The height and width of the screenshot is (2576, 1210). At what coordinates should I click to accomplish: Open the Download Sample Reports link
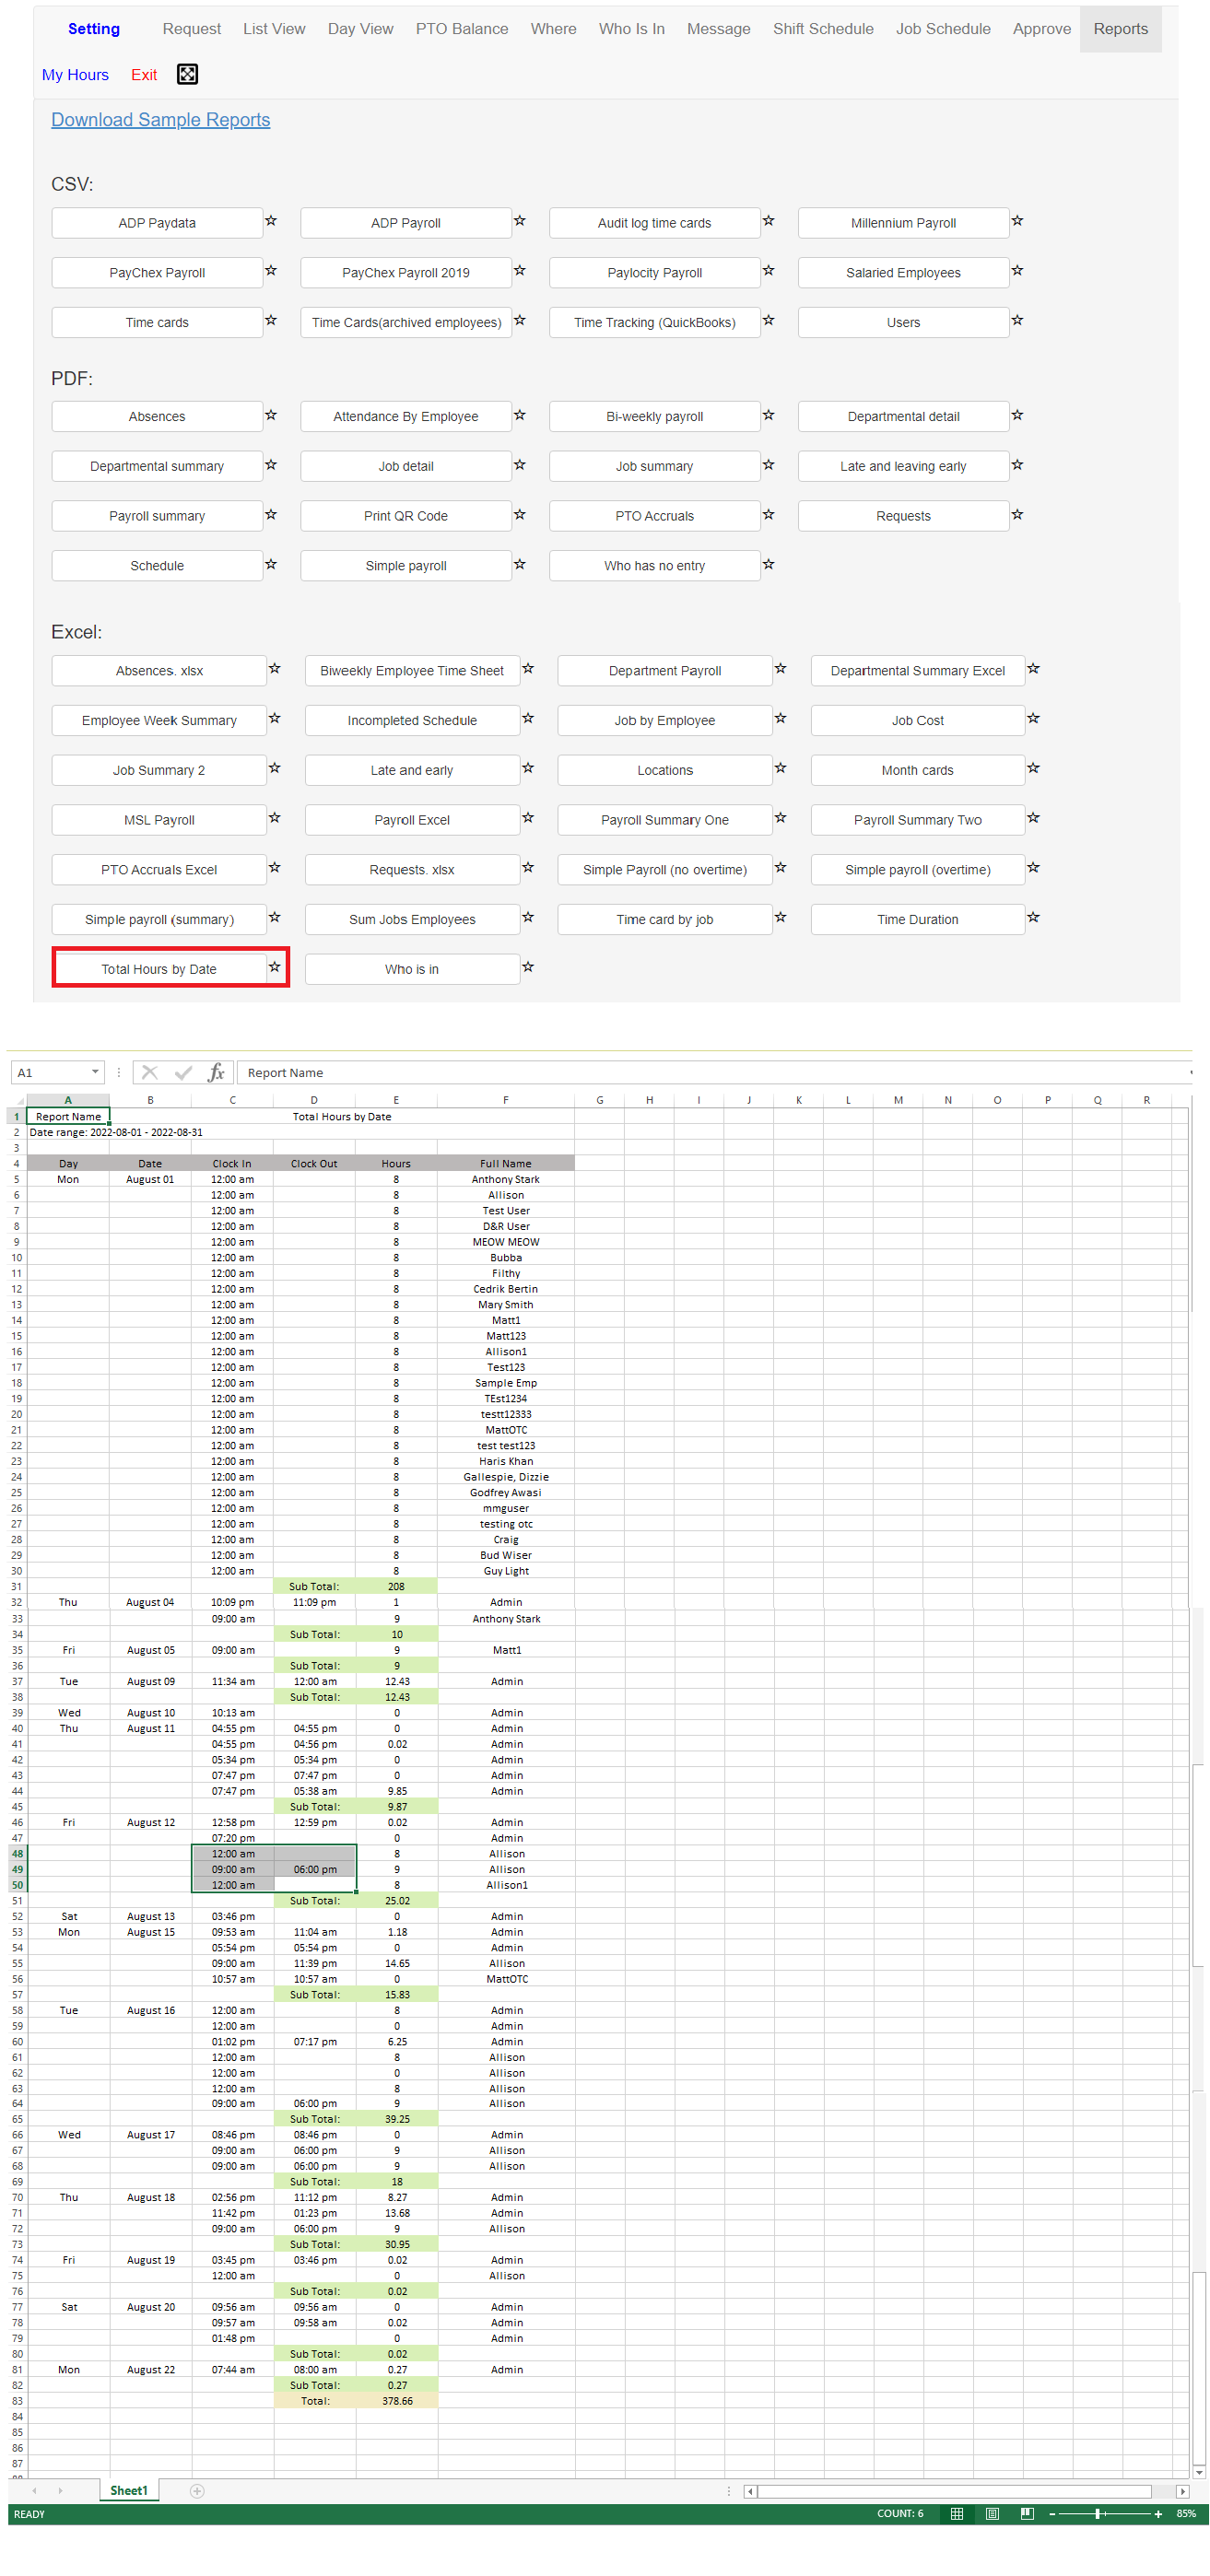coord(160,120)
